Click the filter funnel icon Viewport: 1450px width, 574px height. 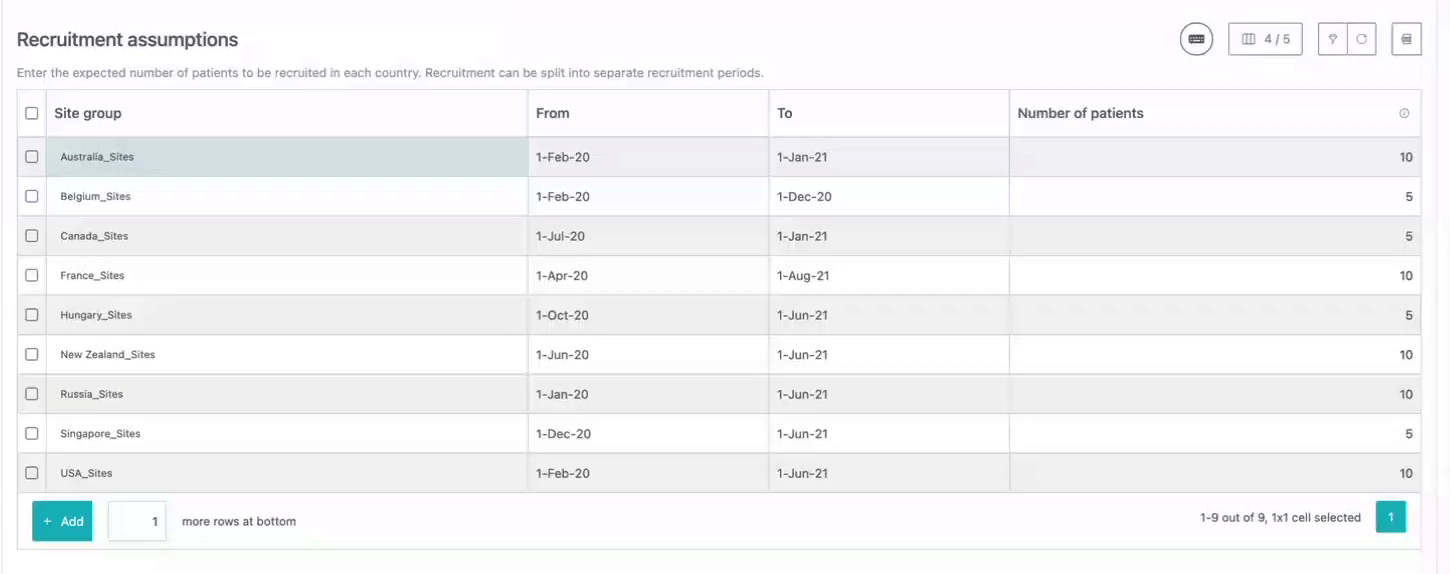coord(1333,39)
